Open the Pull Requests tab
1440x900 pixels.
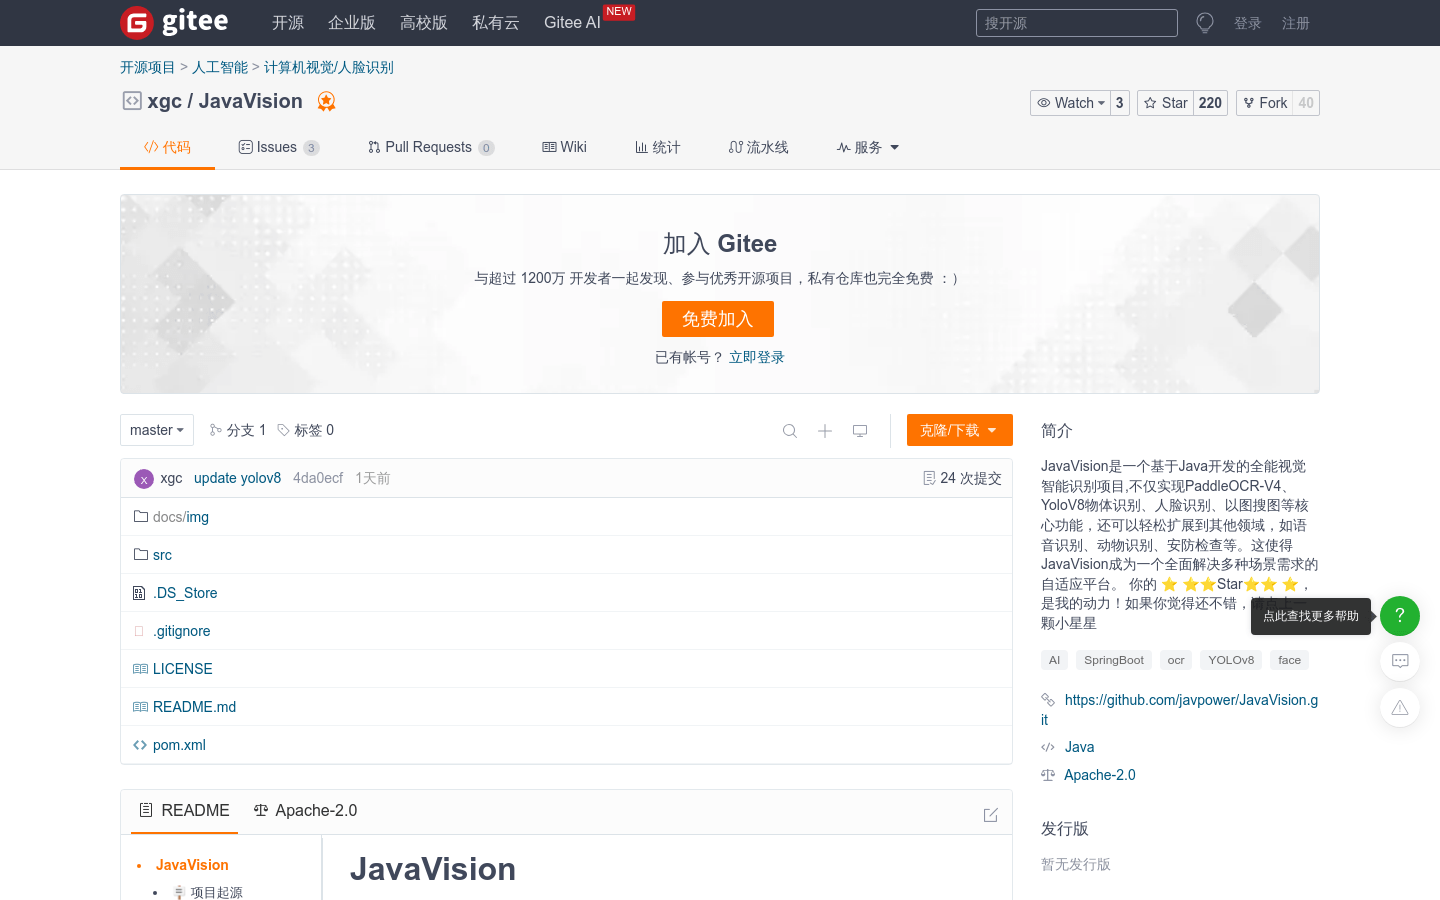[x=431, y=147]
